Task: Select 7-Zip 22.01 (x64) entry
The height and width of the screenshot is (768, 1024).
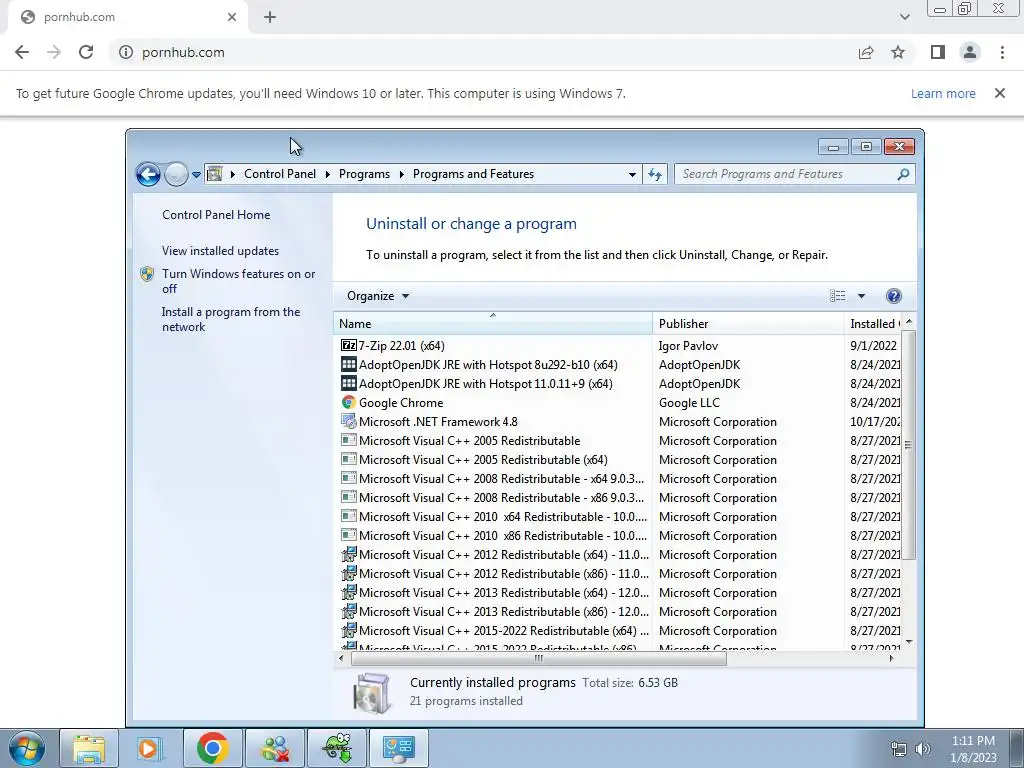Action: [392, 345]
